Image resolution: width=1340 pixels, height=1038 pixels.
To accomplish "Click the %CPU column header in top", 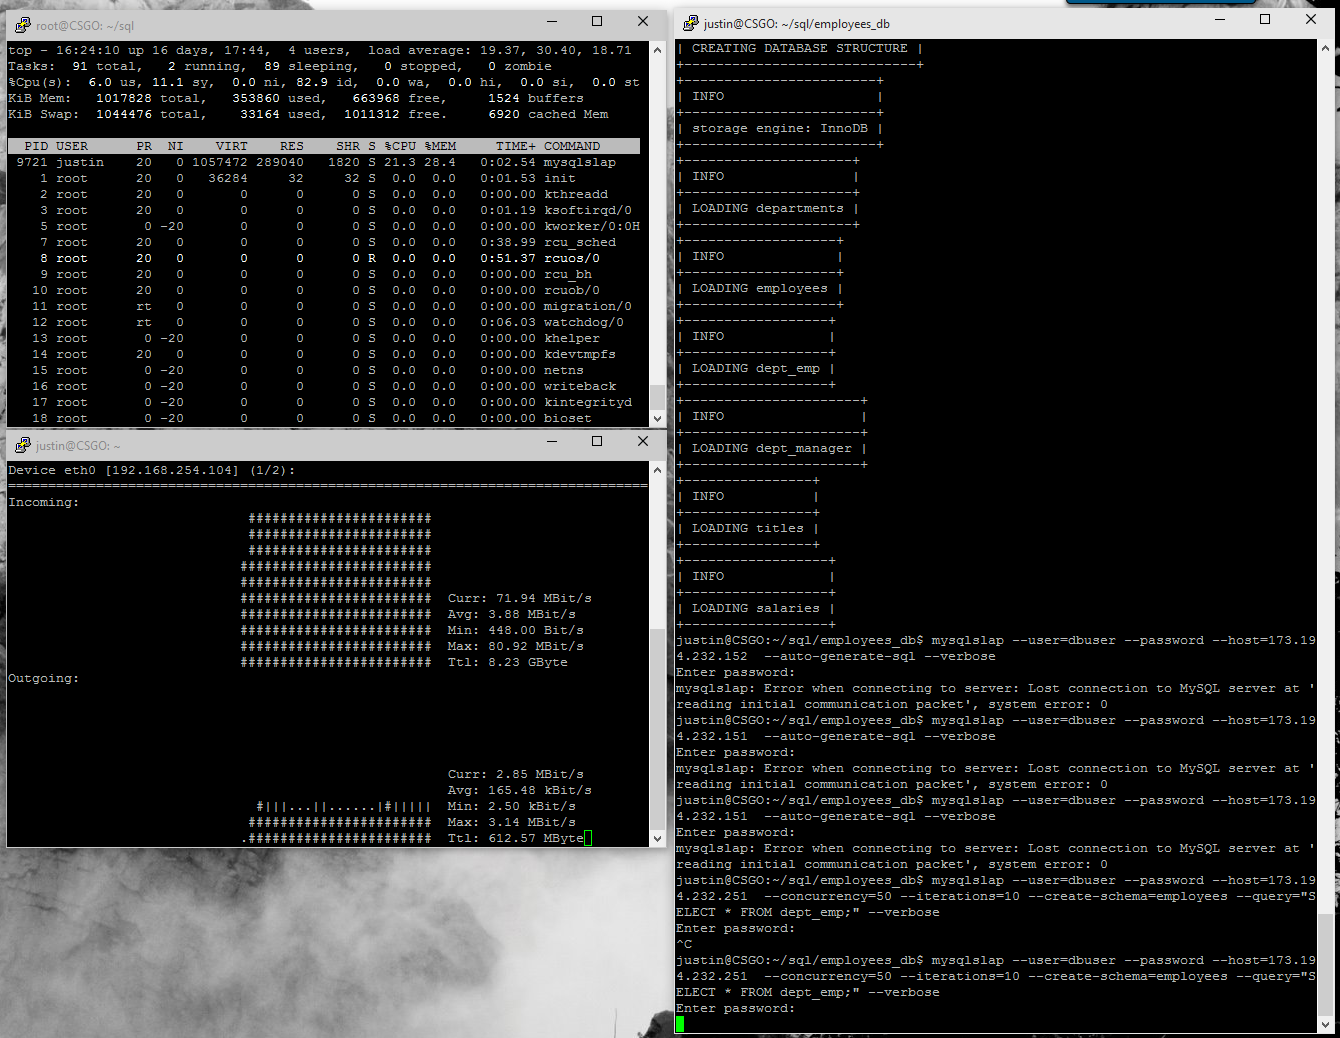I will (400, 146).
